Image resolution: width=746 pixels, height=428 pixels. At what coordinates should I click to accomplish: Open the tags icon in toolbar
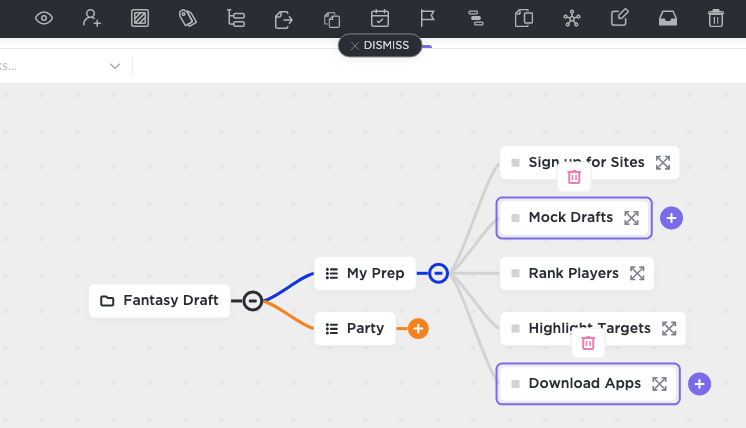188,18
